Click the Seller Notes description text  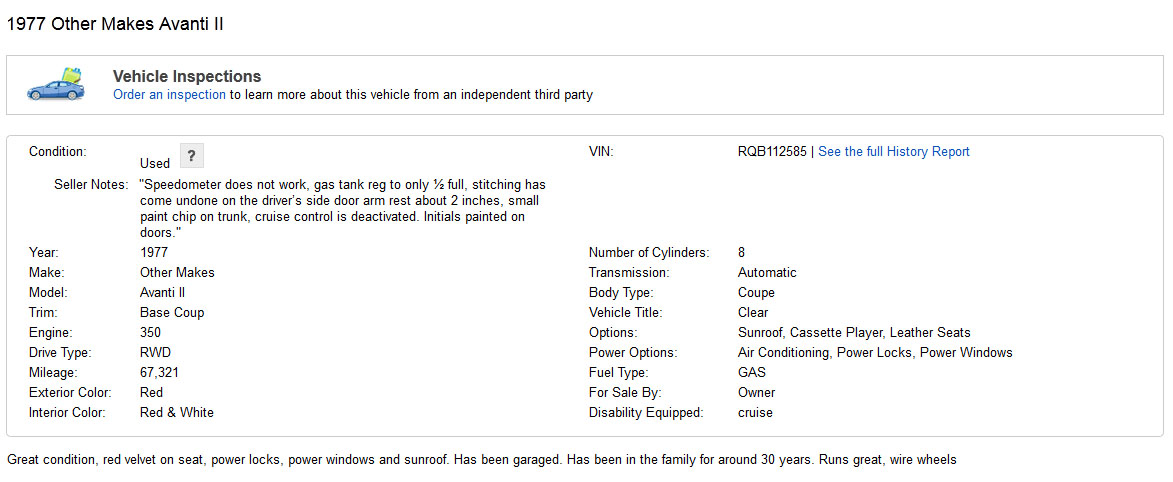342,208
